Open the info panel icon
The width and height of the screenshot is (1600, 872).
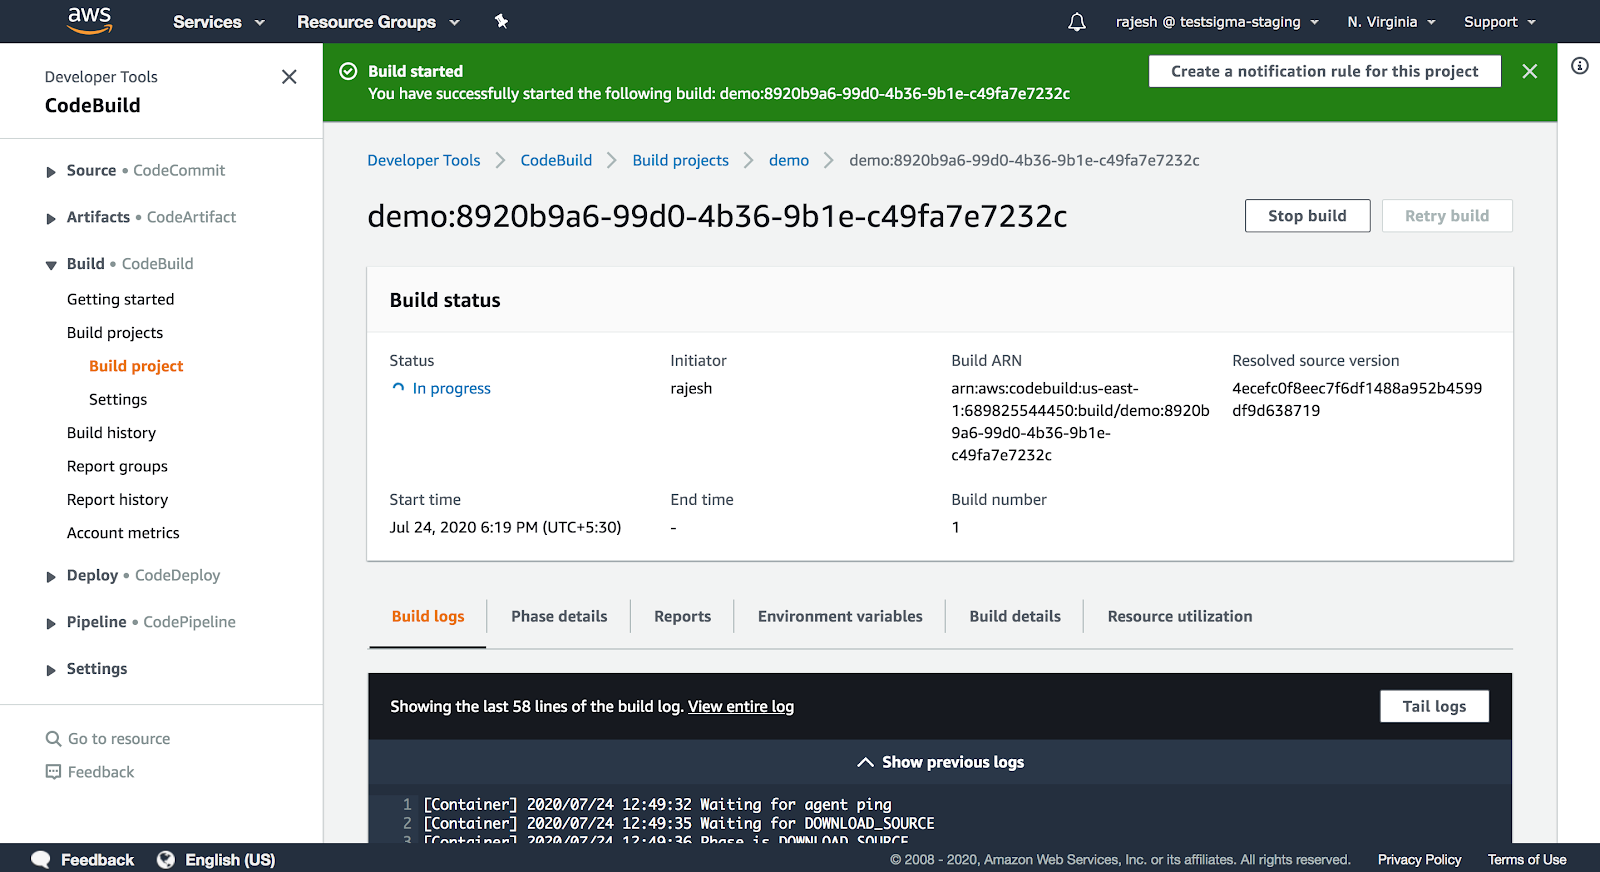[1580, 66]
